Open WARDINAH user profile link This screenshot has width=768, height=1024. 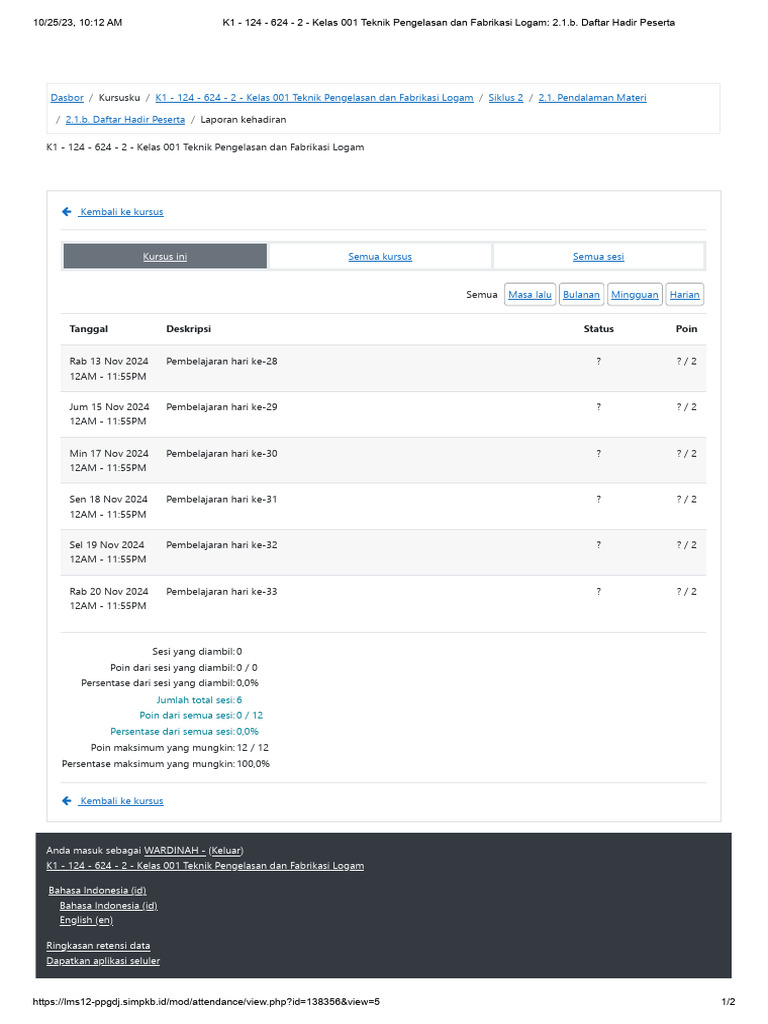coord(175,850)
